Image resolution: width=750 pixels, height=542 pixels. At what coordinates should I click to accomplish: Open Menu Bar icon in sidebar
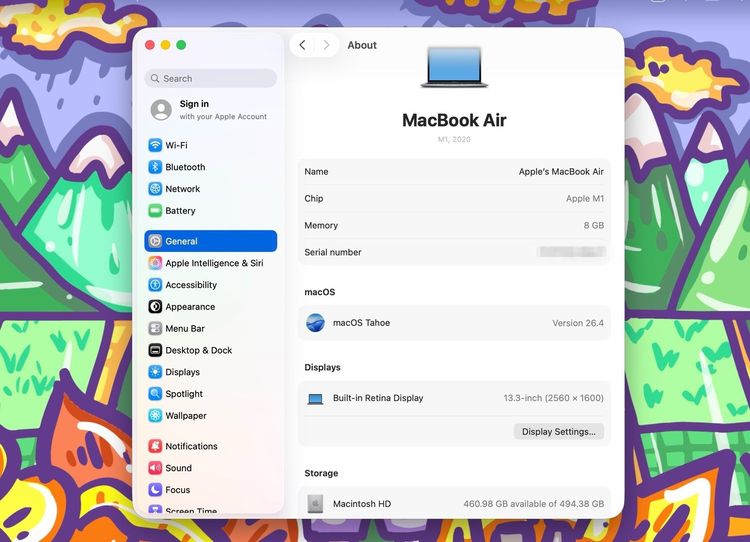coord(155,329)
